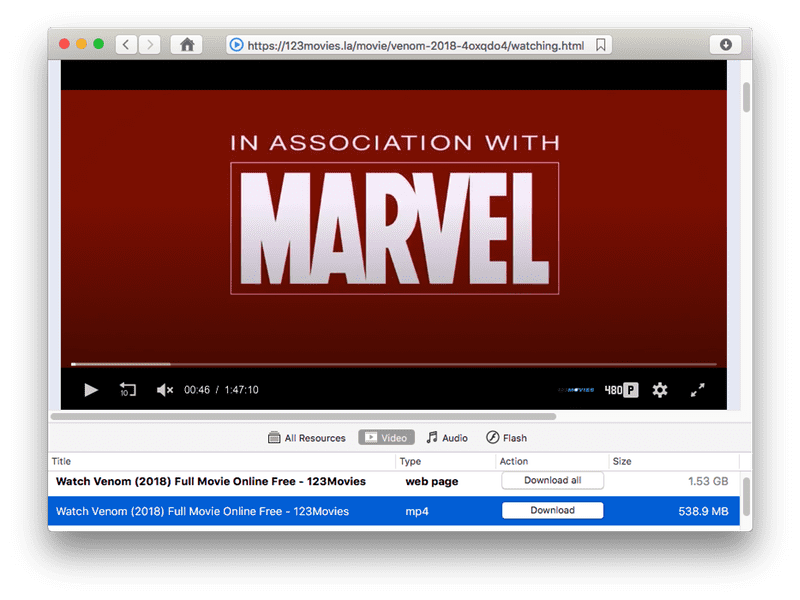Toggle the 480P quality indicator

(616, 390)
